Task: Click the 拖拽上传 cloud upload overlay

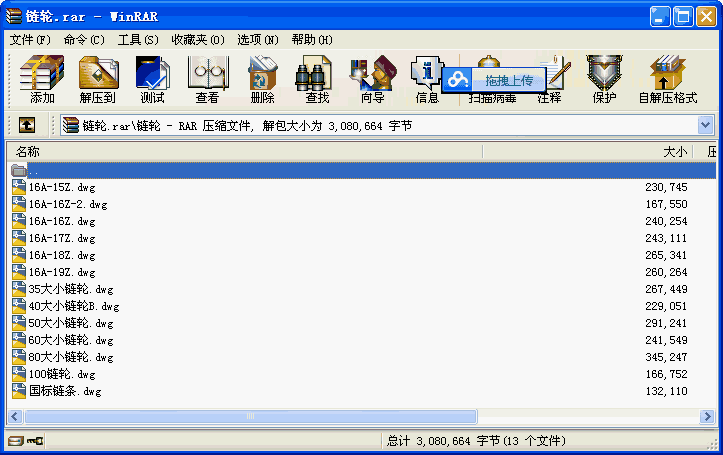Action: 494,80
